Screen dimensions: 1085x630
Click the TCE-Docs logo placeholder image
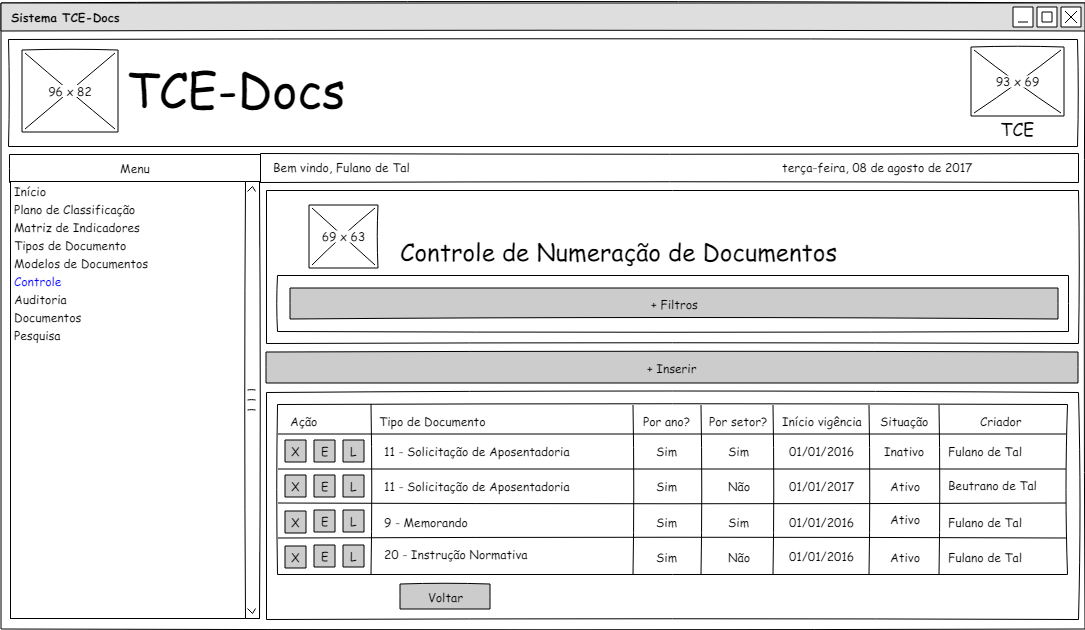pos(70,92)
